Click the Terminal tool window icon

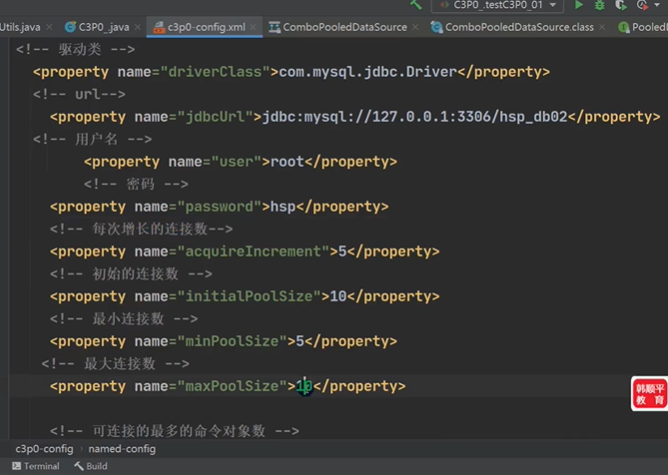pos(17,466)
